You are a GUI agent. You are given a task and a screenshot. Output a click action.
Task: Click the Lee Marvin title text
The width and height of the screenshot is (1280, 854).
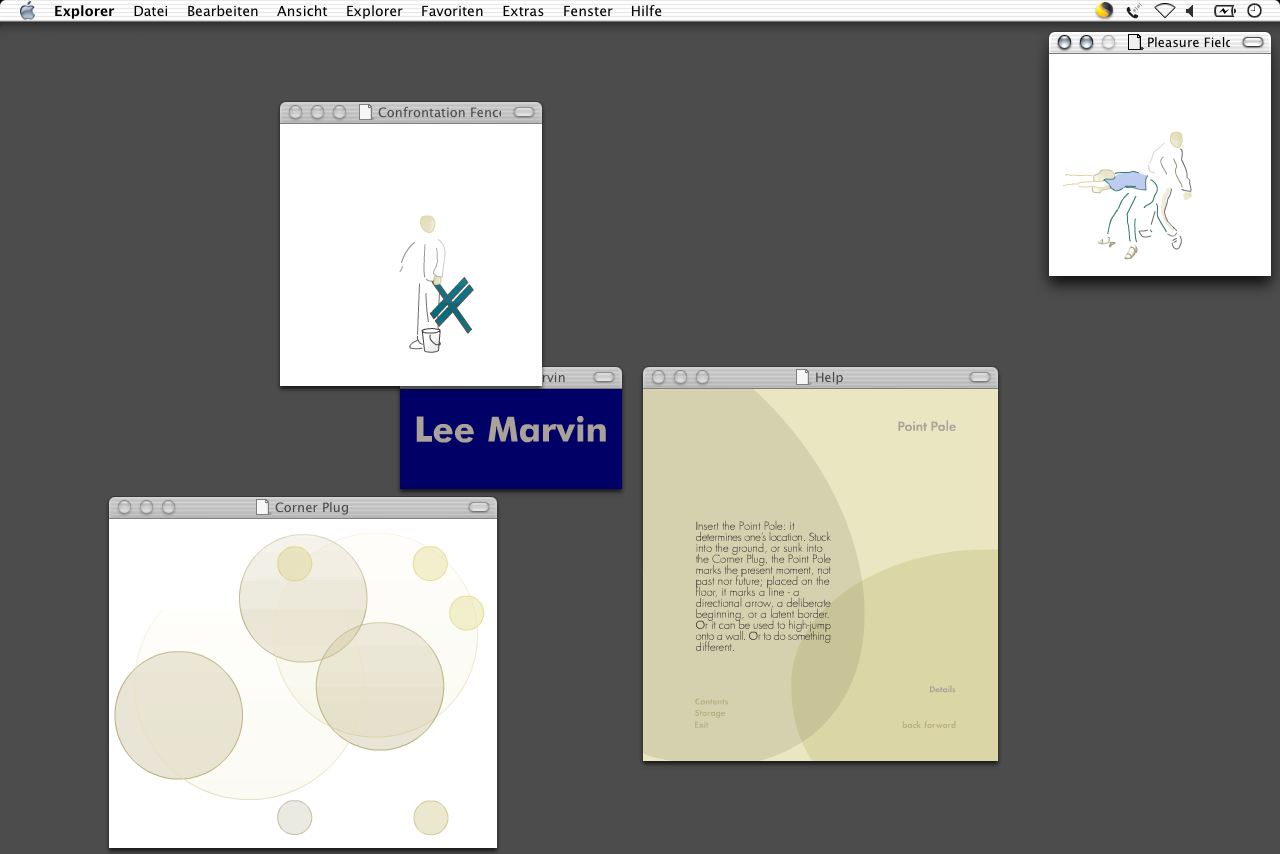click(510, 429)
